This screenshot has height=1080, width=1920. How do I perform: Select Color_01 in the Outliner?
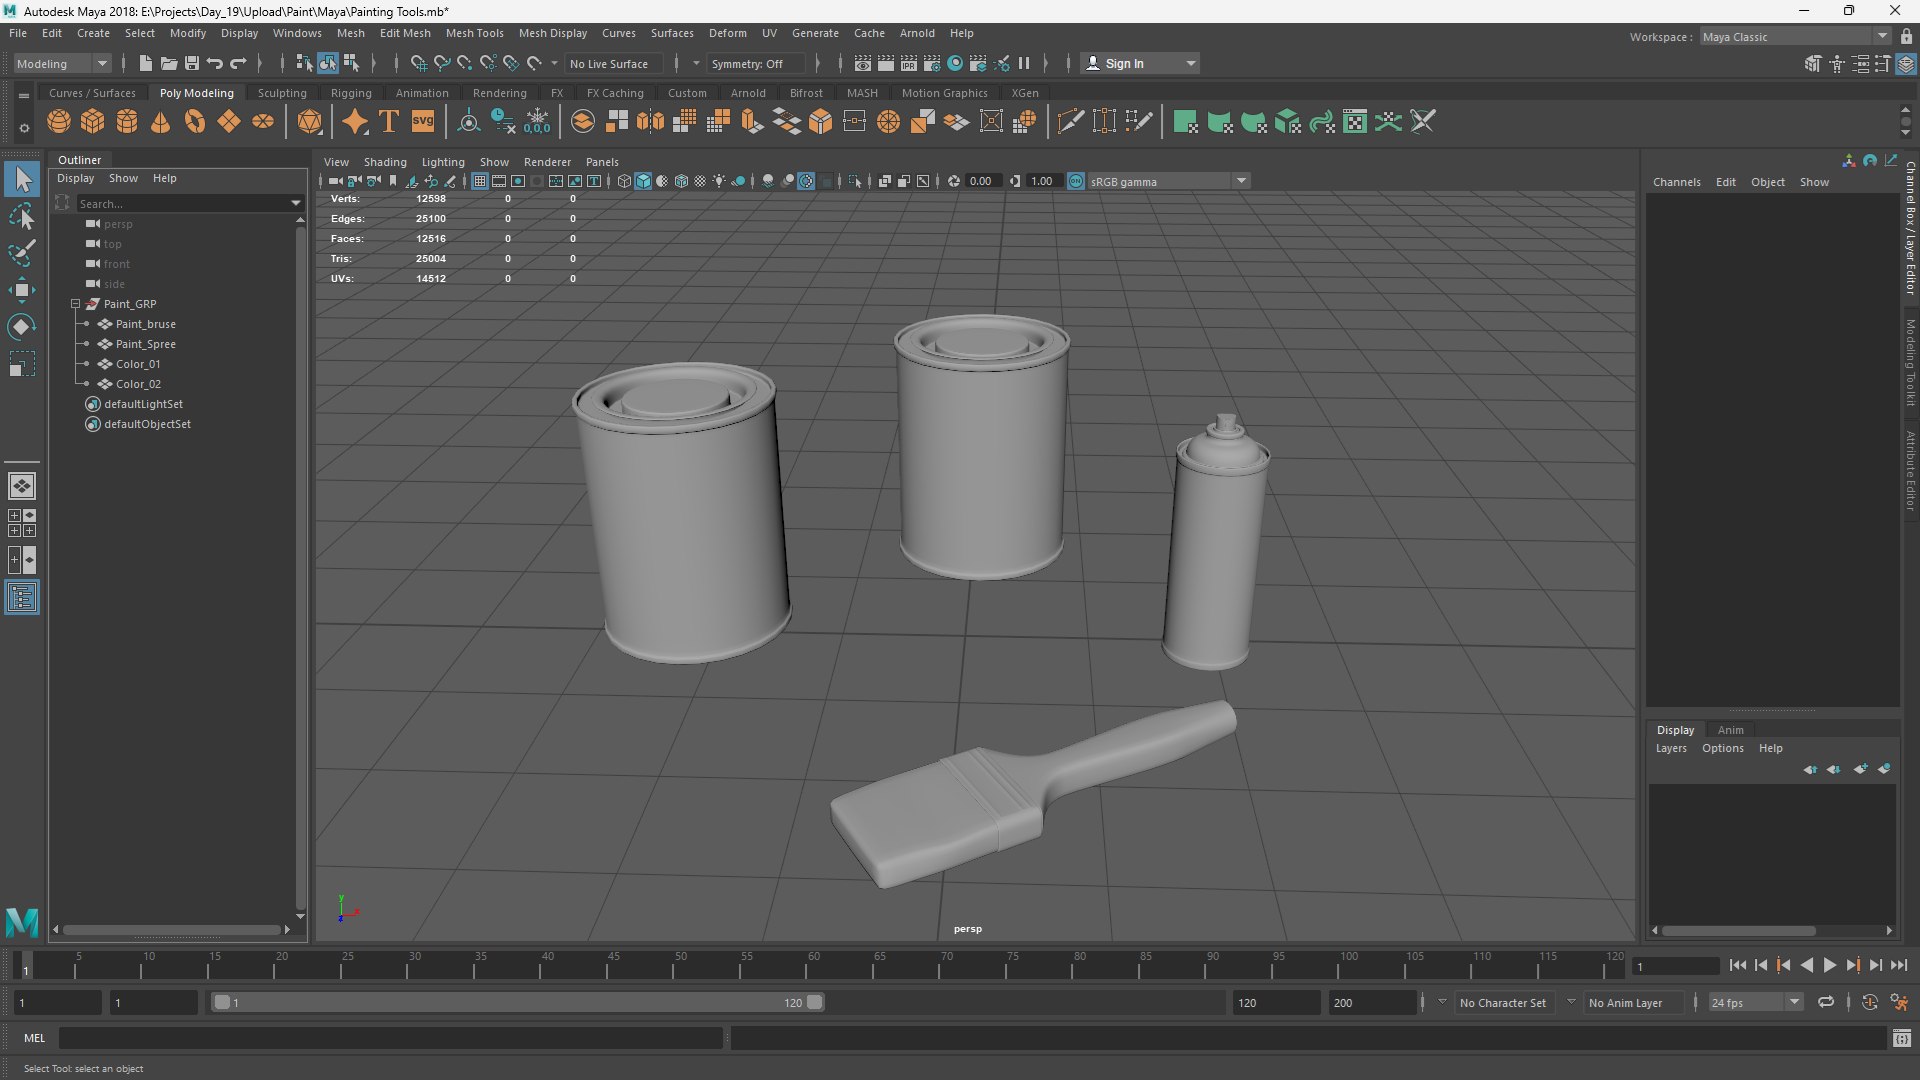point(137,364)
